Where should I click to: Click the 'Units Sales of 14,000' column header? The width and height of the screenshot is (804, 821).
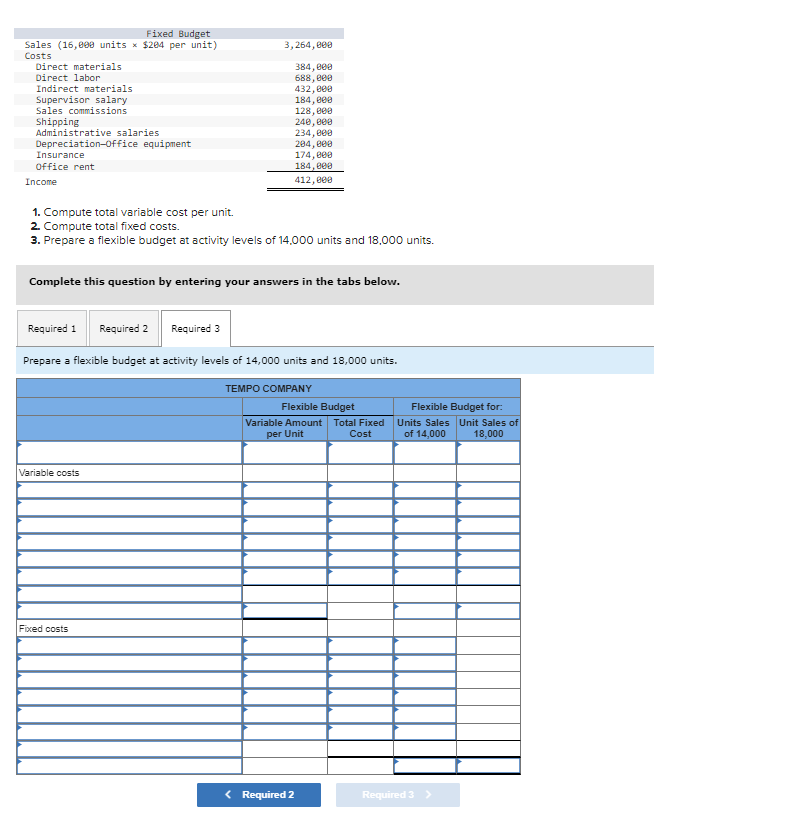coord(424,428)
